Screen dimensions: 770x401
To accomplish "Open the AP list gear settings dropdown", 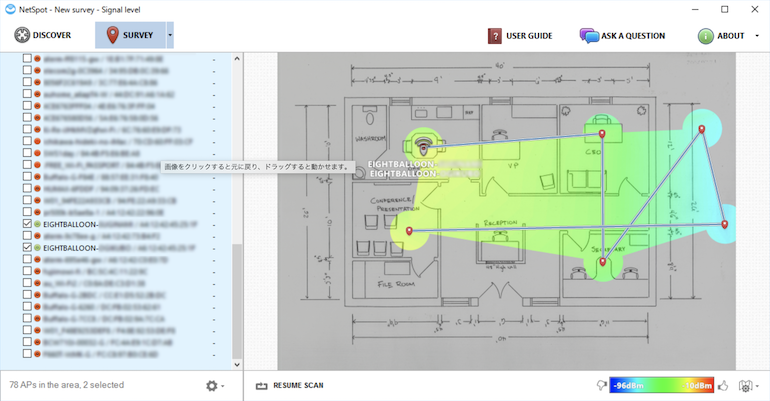I will tap(213, 386).
